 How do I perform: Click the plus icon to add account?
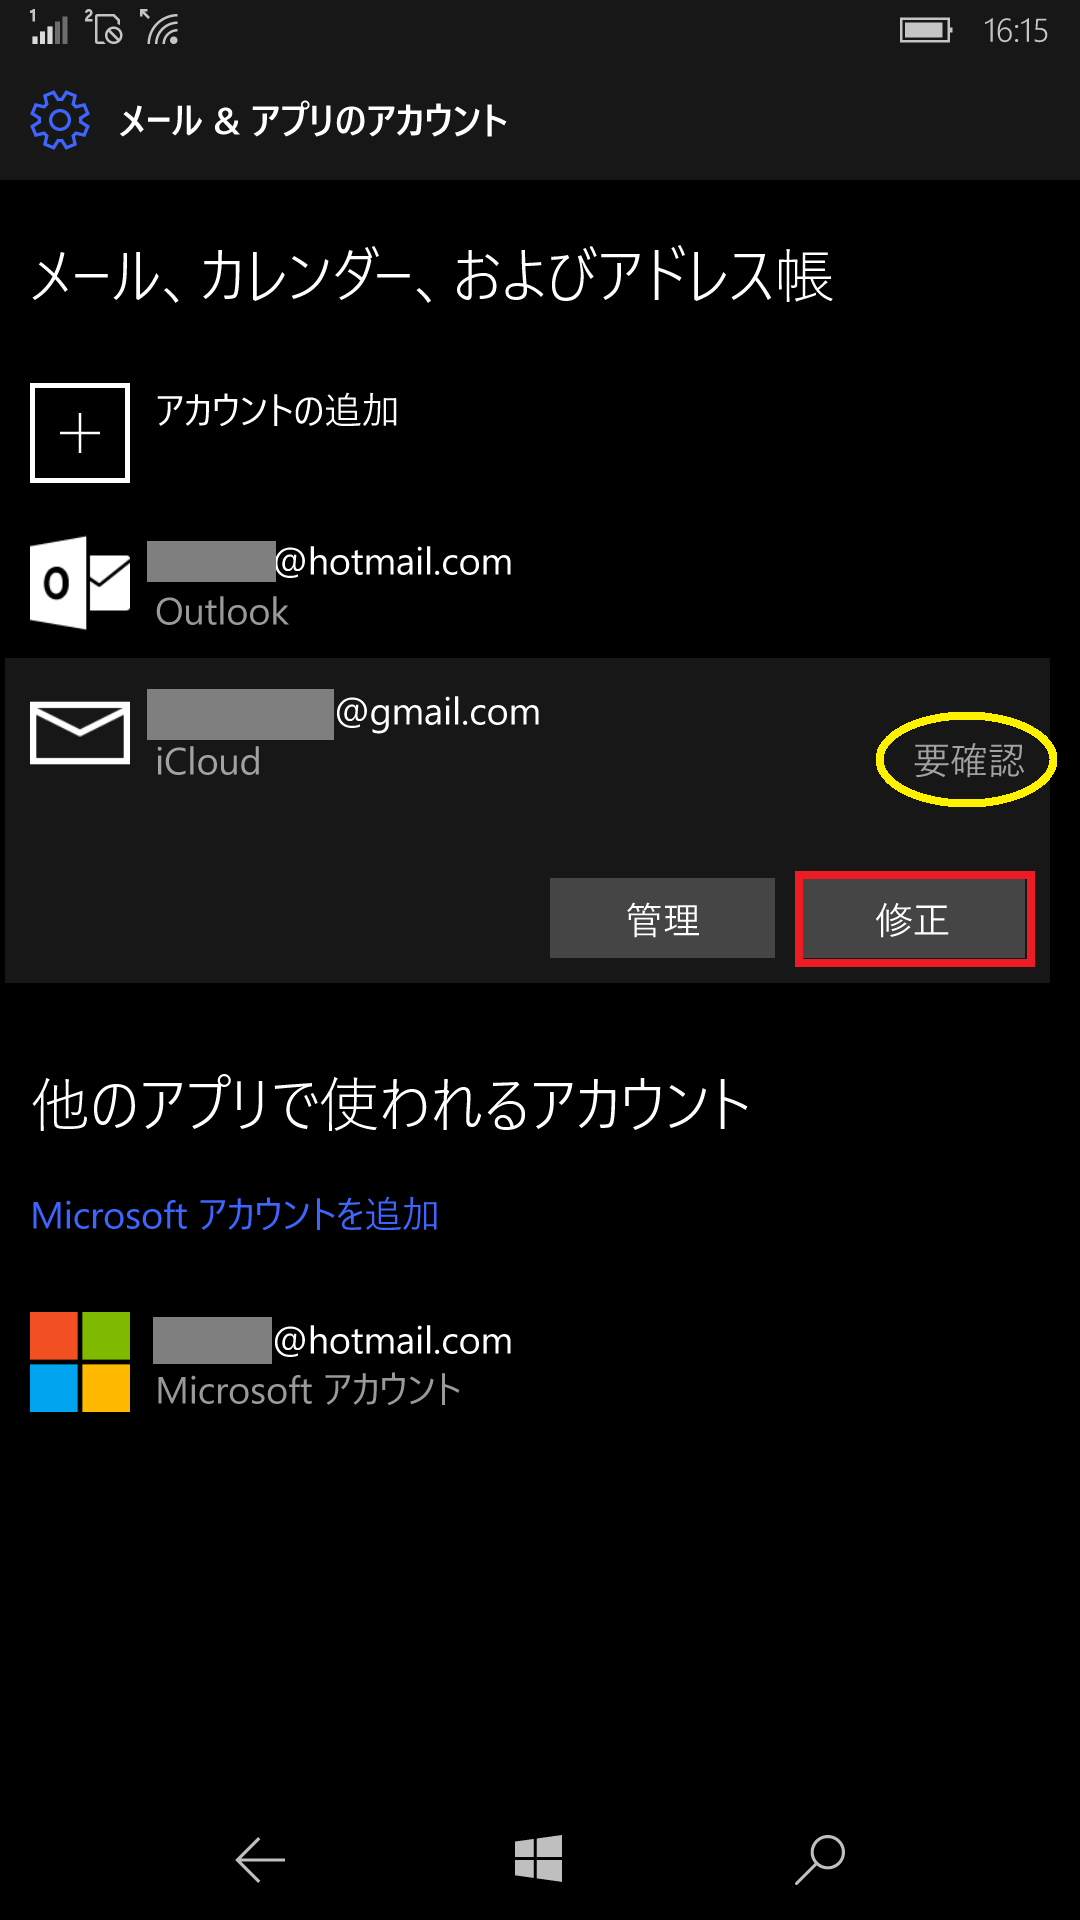[80, 433]
